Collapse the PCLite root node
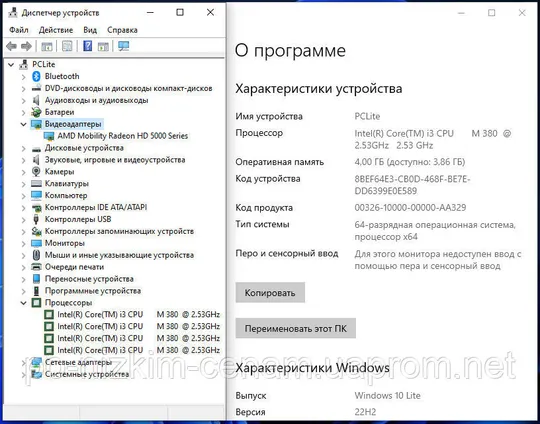Image resolution: width=540 pixels, height=424 pixels. [11, 64]
